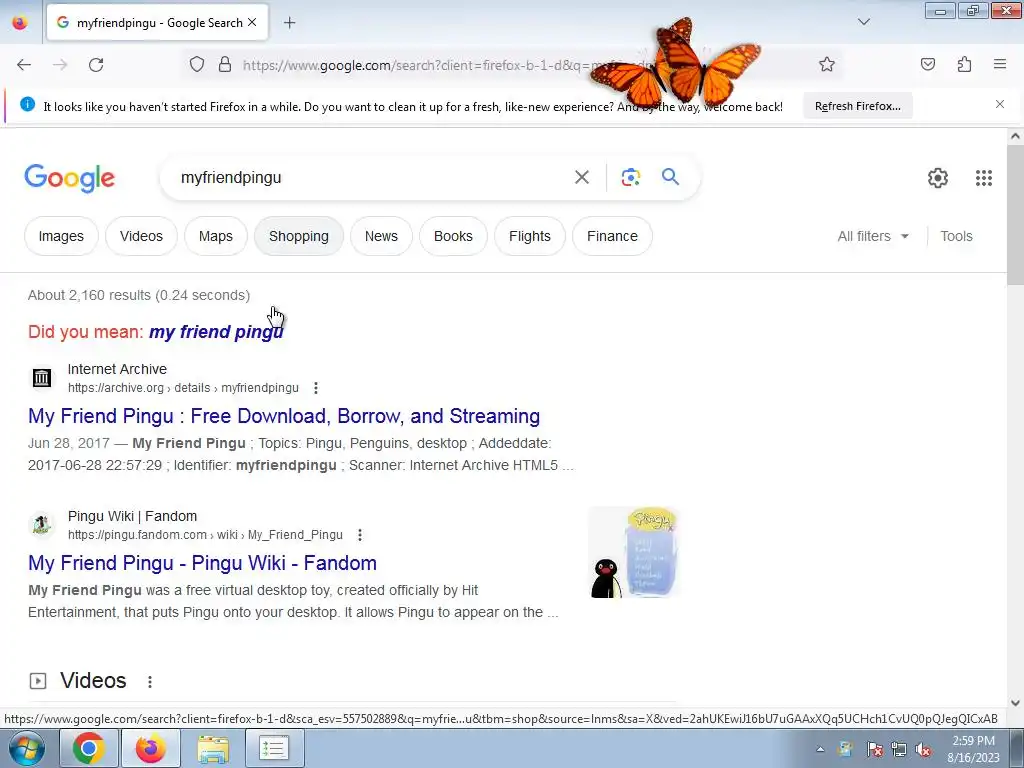Submit search with the magnifier icon
1024x768 pixels.
pyautogui.click(x=670, y=177)
